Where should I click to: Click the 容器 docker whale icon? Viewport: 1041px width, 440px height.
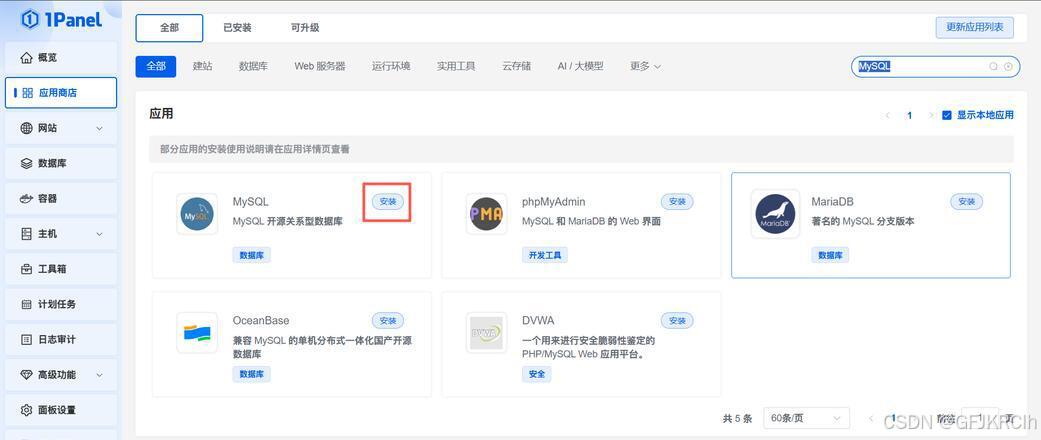[x=27, y=198]
